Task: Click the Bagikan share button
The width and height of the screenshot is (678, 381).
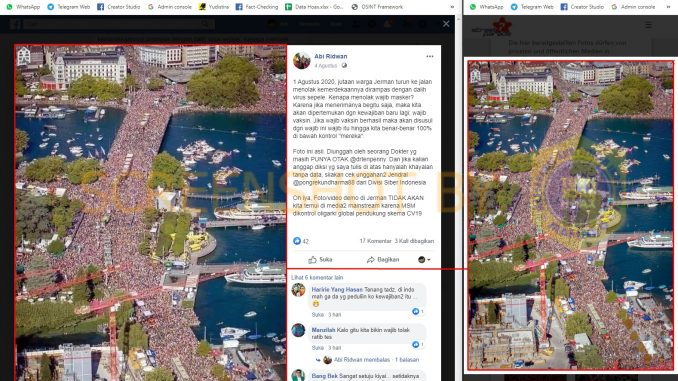Action: (383, 259)
